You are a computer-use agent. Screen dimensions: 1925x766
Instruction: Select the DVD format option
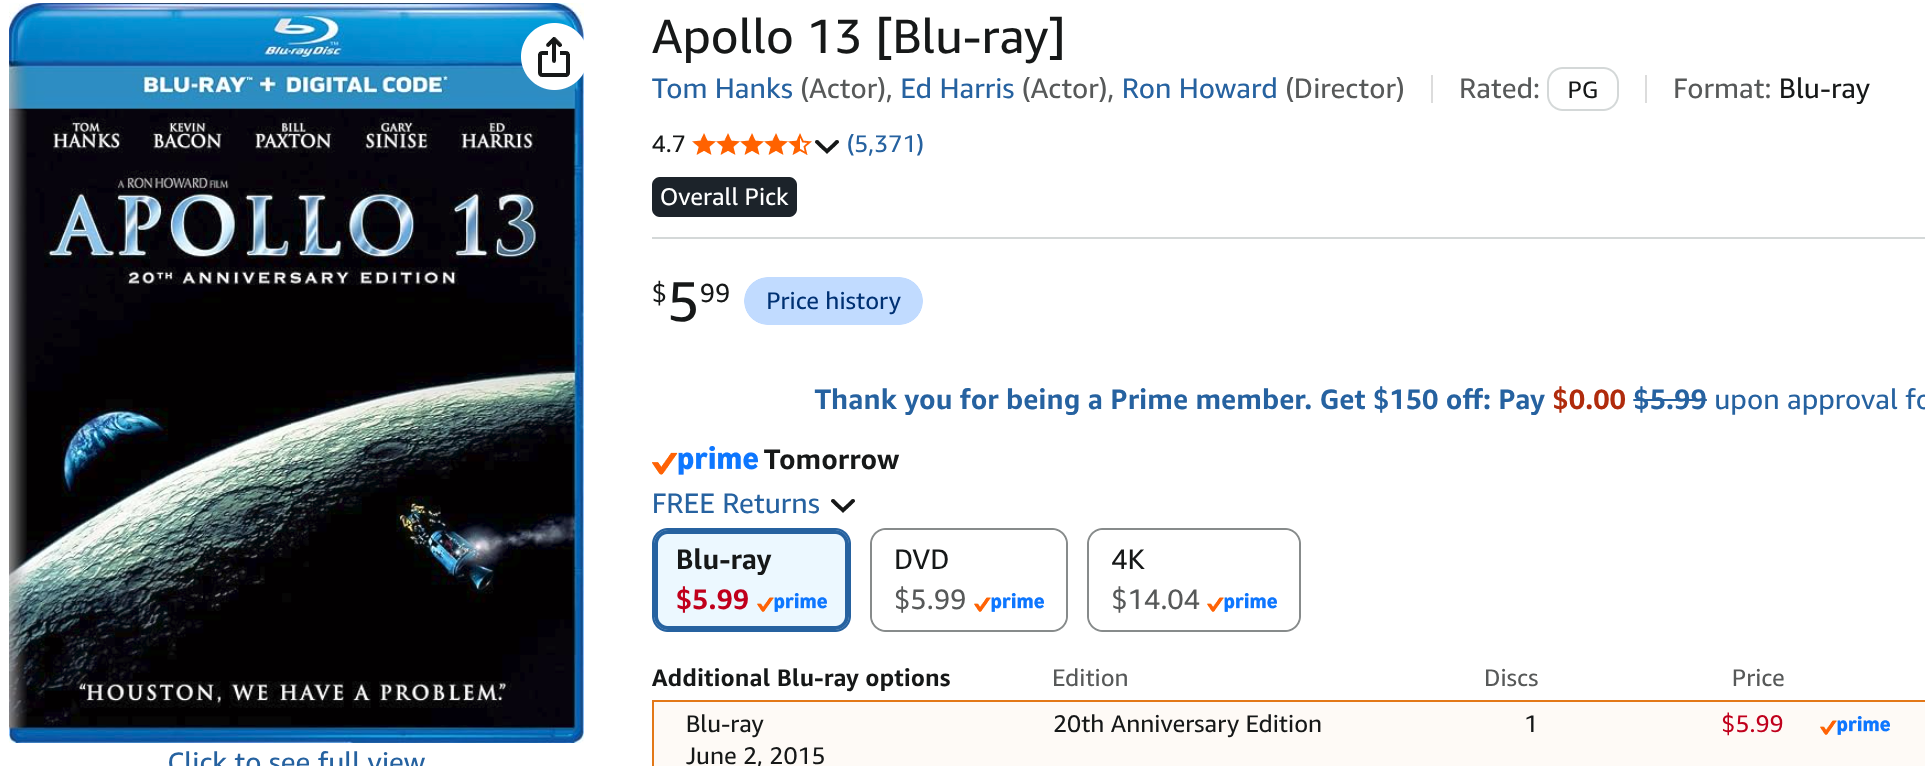[x=969, y=580]
